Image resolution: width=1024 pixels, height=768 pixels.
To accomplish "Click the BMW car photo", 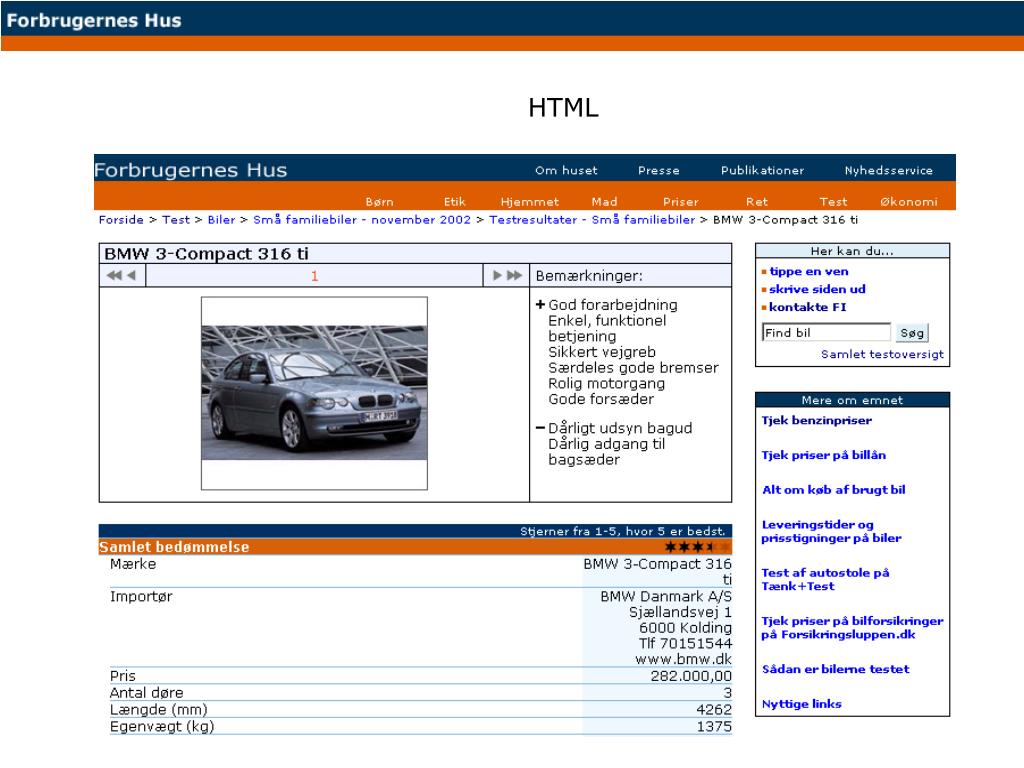I will tap(314, 392).
